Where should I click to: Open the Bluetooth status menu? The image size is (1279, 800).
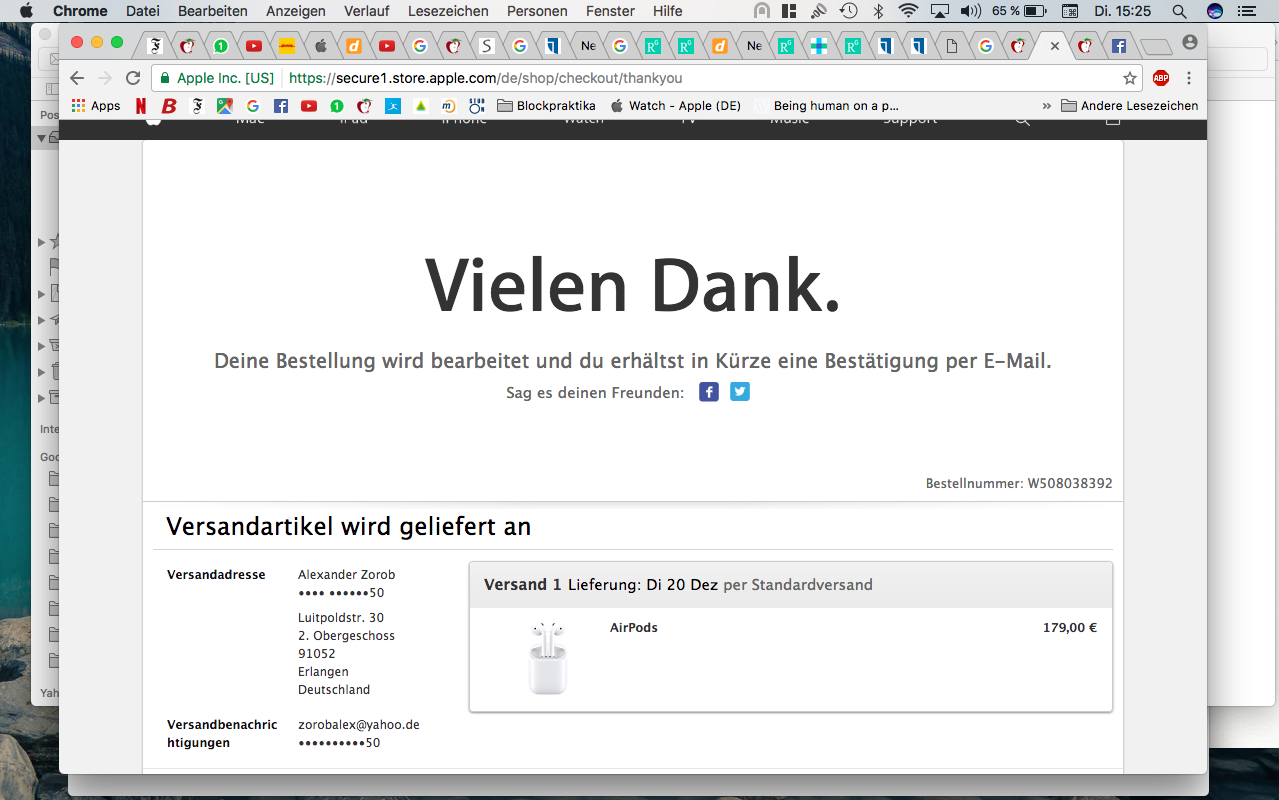click(x=879, y=11)
